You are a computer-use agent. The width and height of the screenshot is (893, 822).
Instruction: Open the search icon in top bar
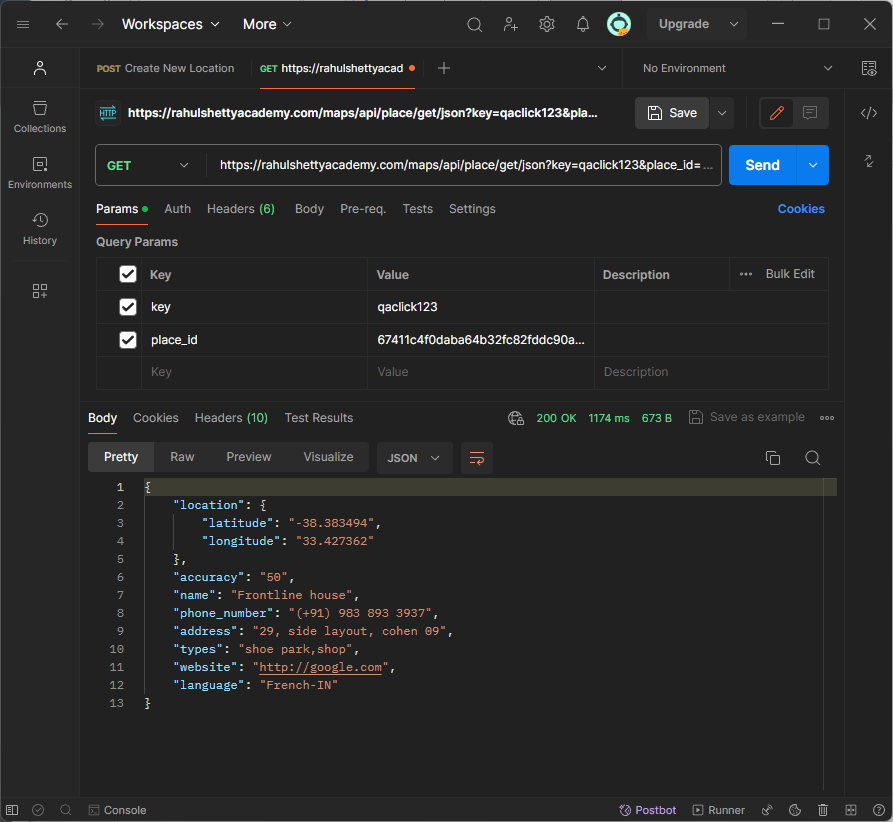[x=474, y=24]
